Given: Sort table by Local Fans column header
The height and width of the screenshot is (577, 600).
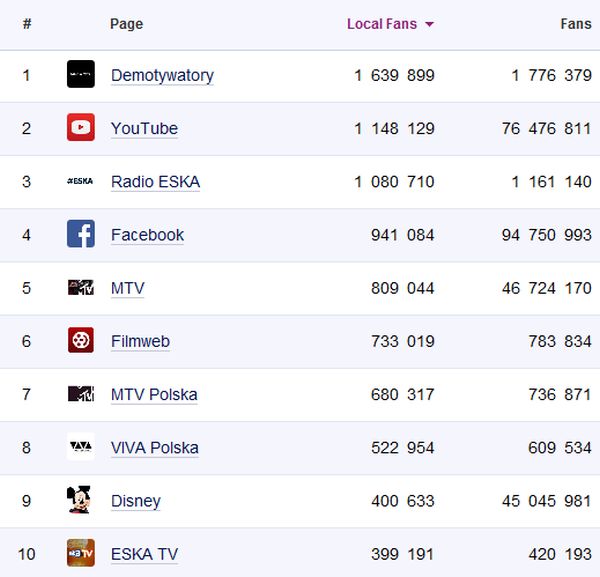Looking at the screenshot, I should (382, 24).
